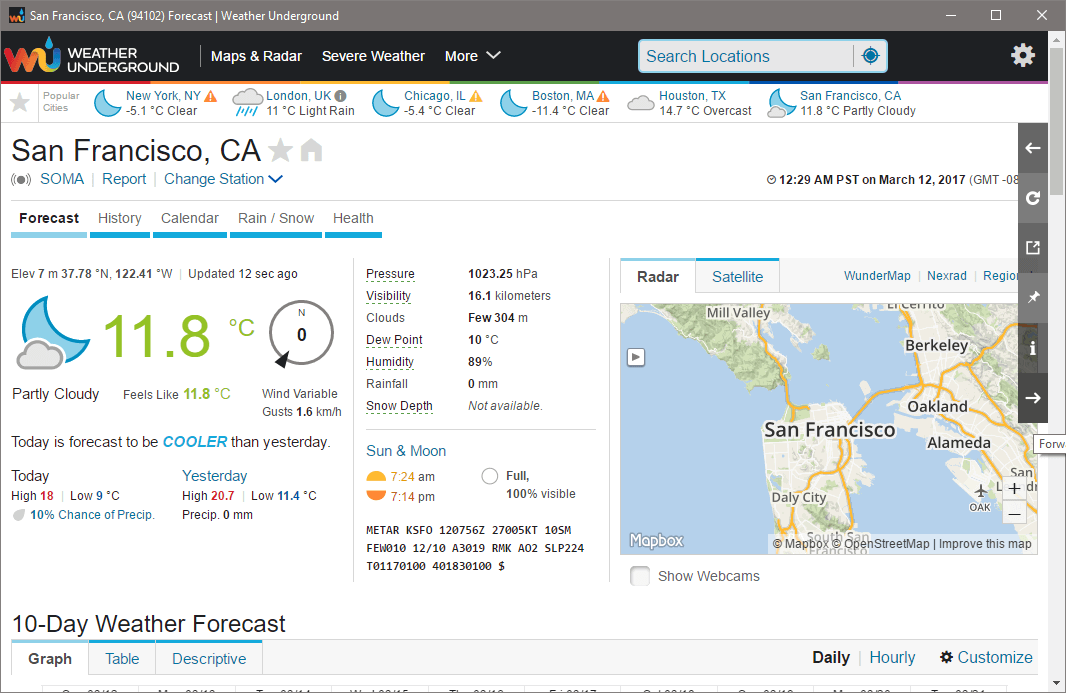The image size is (1066, 693).
Task: Set San Francisco as home with house icon
Action: click(x=311, y=150)
